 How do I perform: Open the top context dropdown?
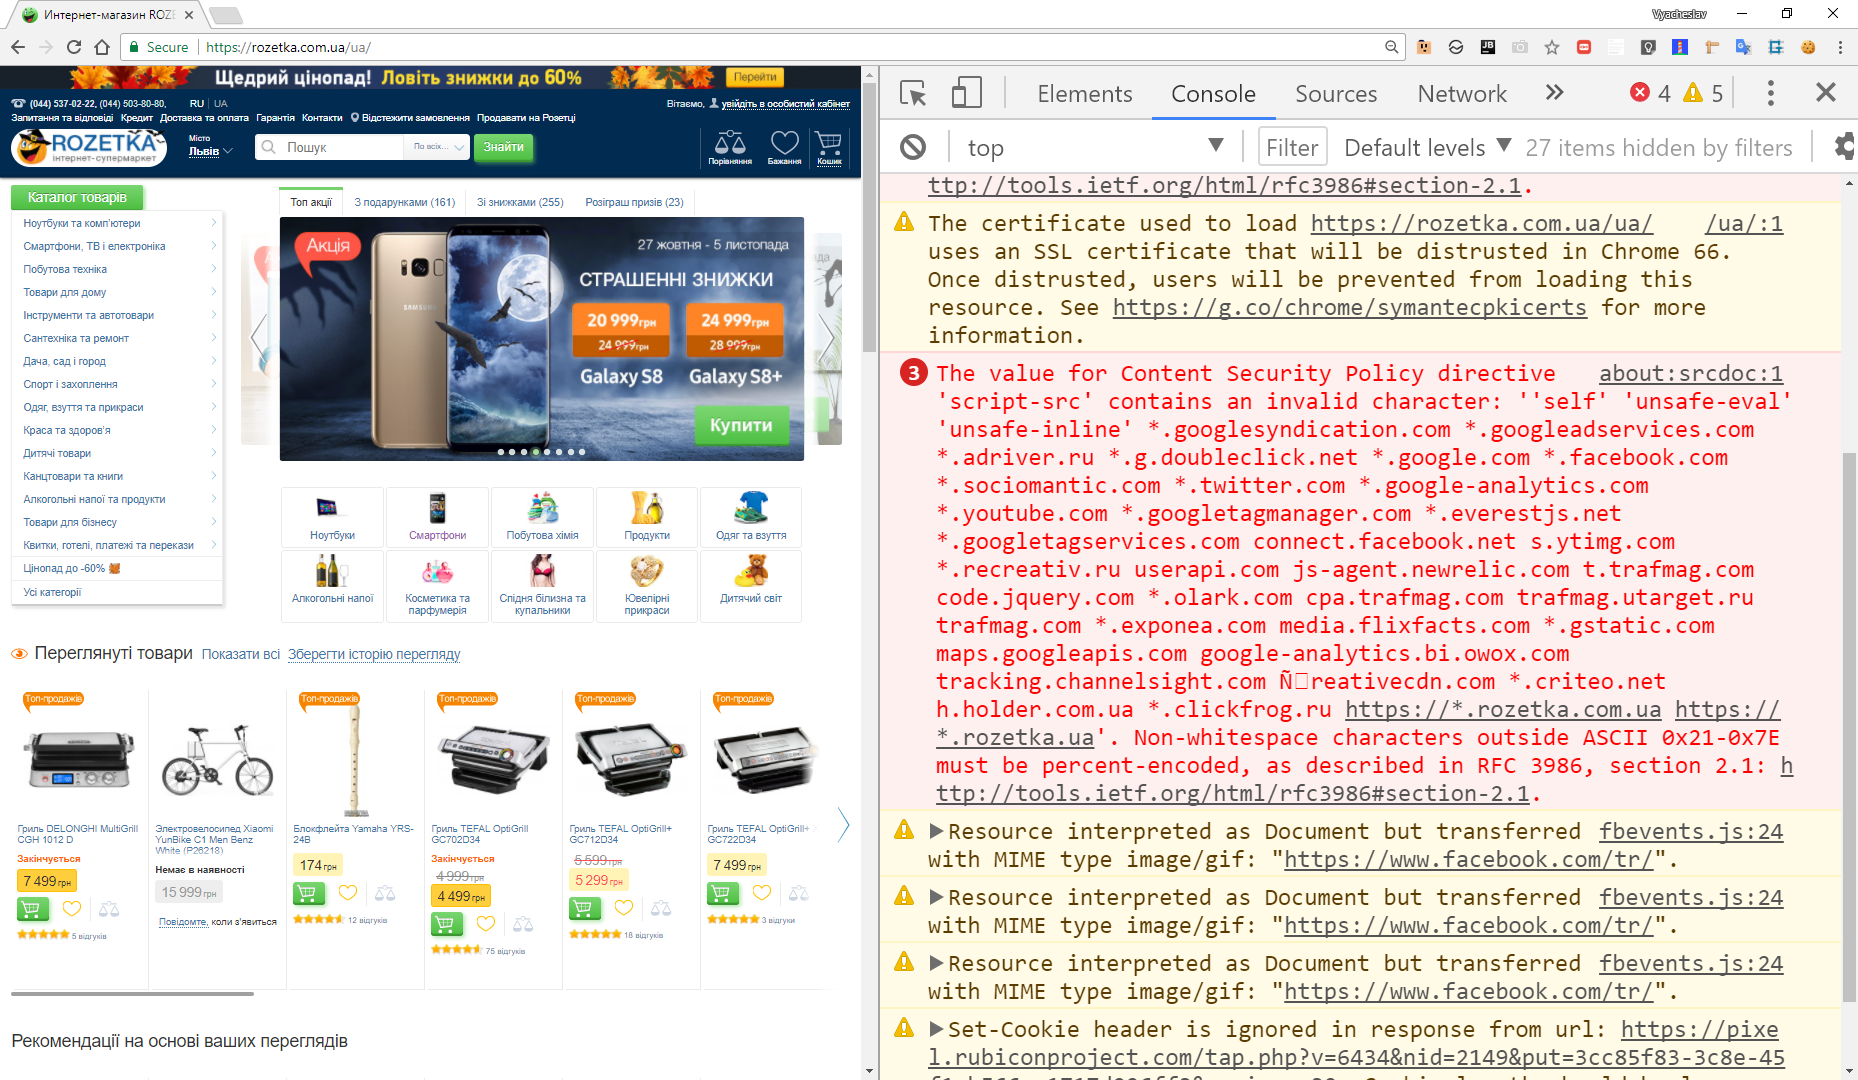(x=1095, y=147)
